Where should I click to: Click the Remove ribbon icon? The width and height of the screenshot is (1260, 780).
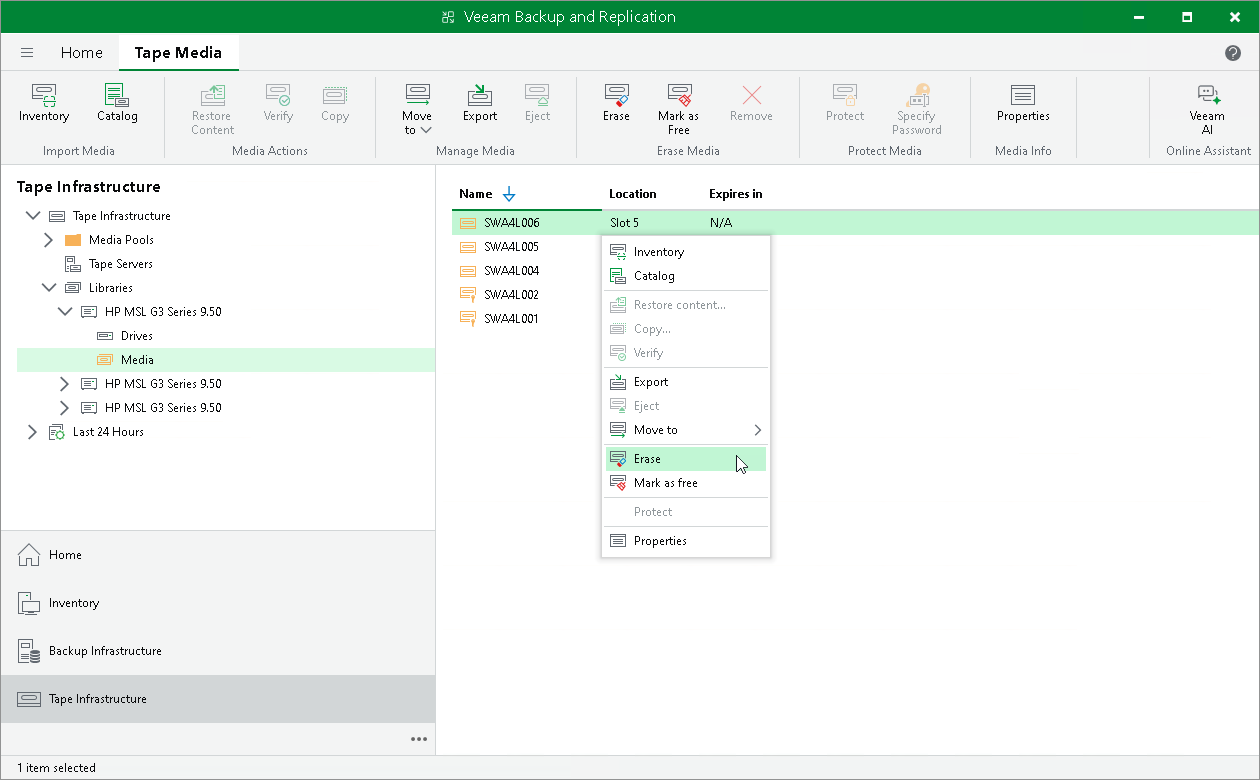(x=751, y=95)
